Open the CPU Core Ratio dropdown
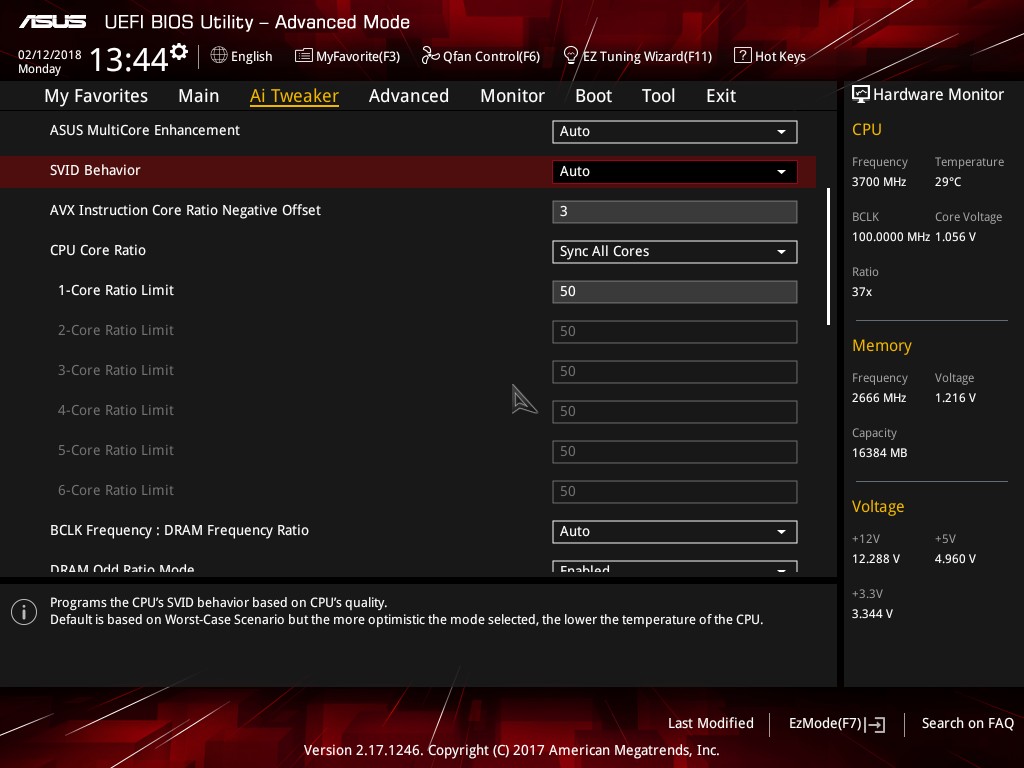Screen dimensions: 1024x768 point(675,251)
